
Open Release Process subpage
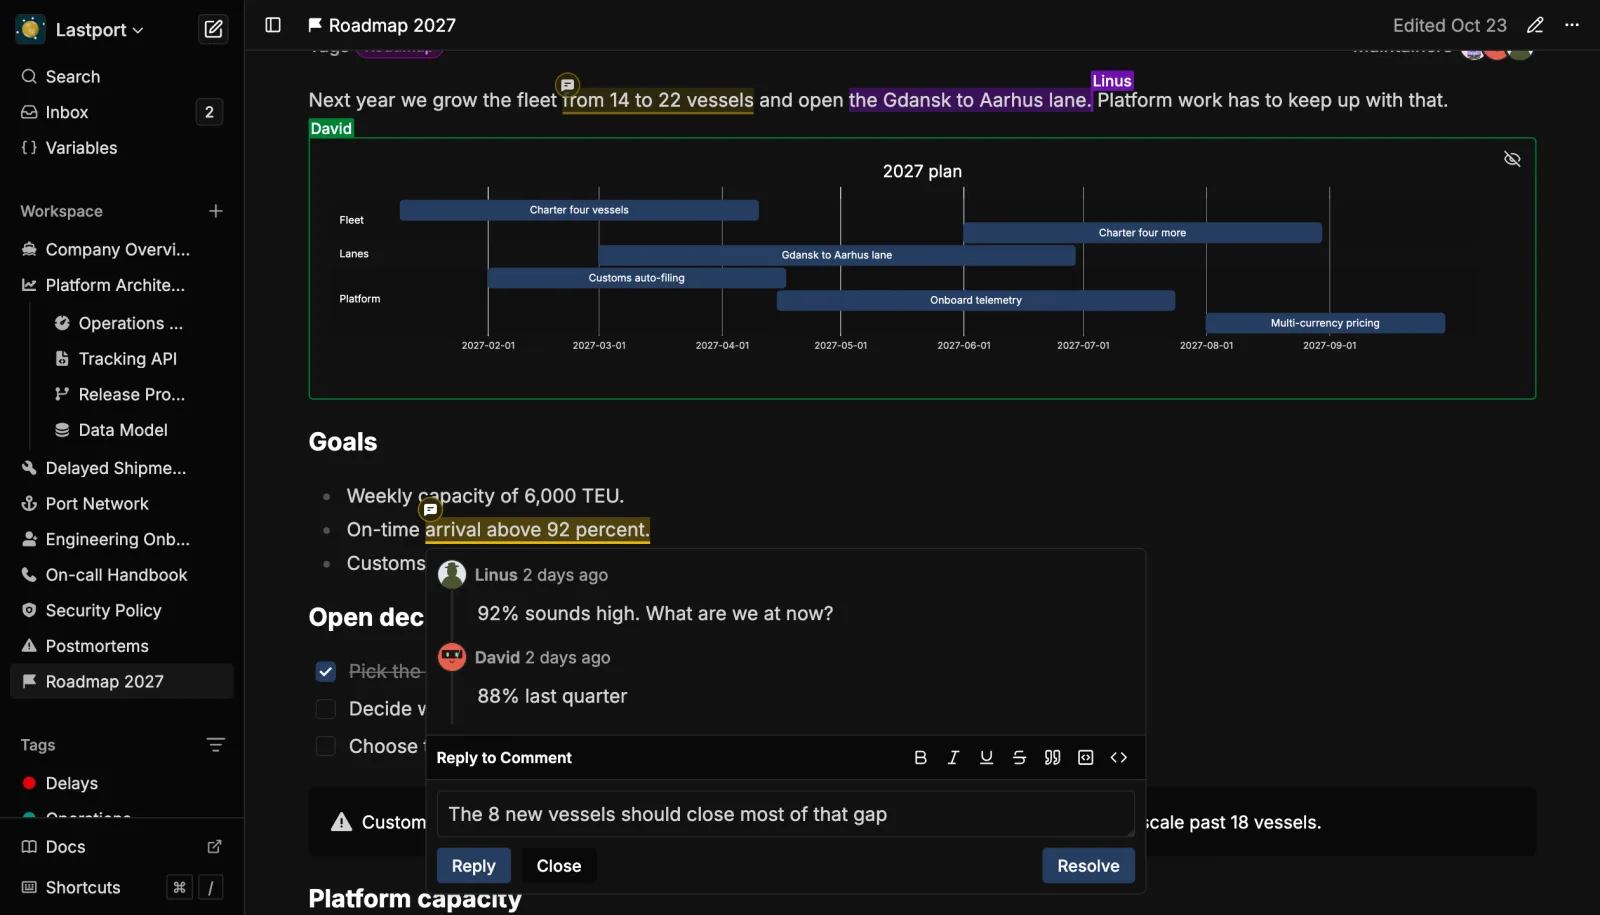(138, 394)
